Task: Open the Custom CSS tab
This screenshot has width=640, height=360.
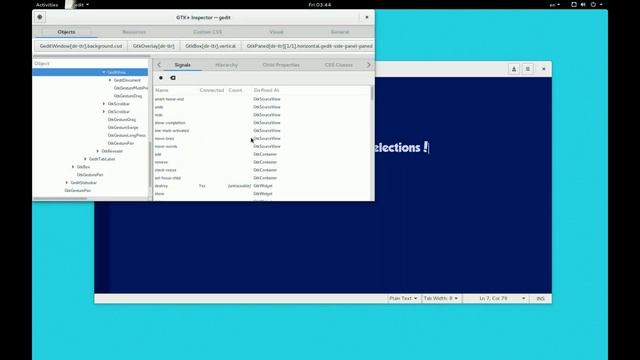Action: point(207,32)
